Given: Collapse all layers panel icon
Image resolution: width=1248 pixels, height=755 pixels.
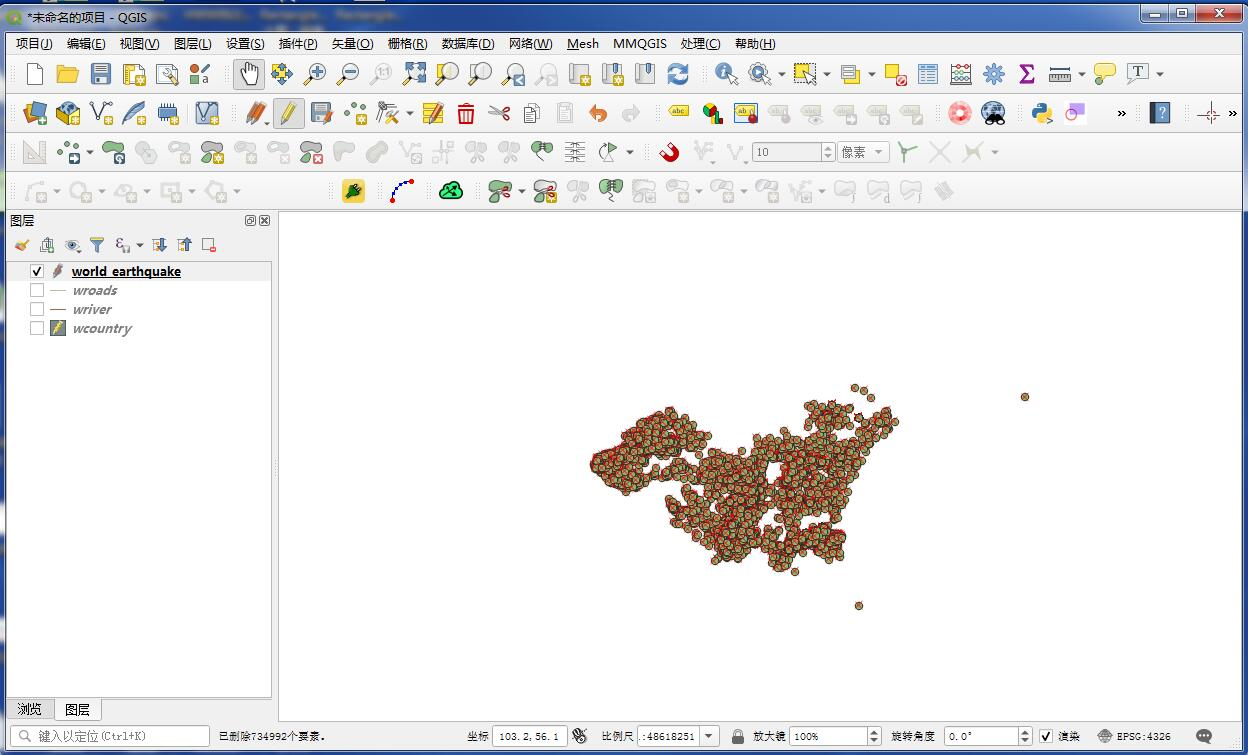Looking at the screenshot, I should (x=184, y=245).
